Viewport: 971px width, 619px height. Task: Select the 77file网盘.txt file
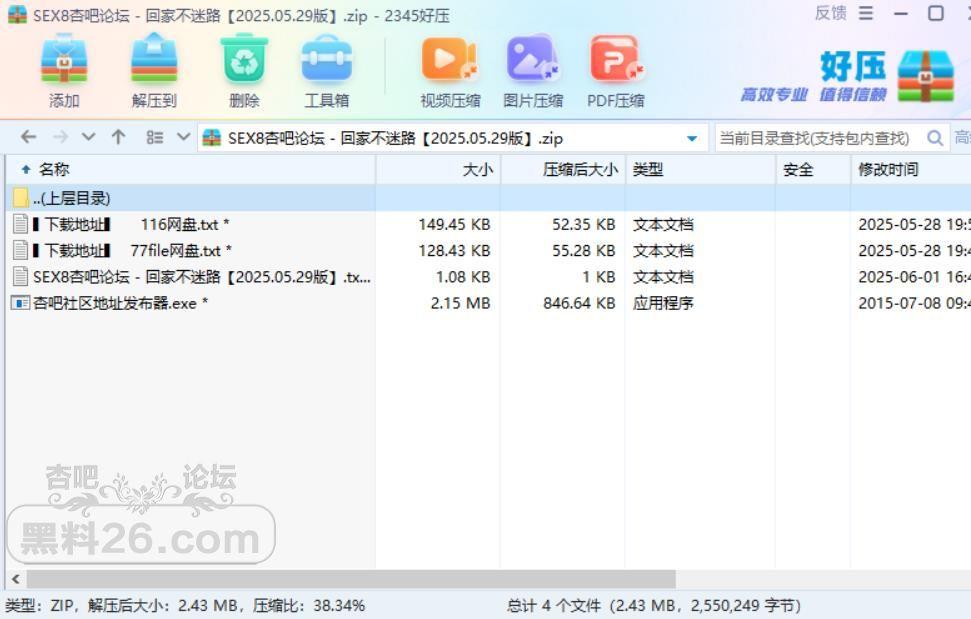click(122, 251)
